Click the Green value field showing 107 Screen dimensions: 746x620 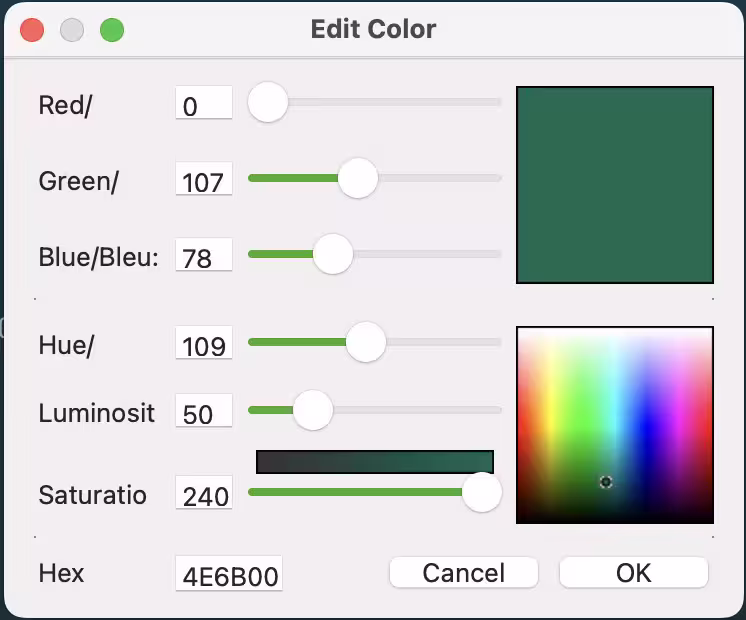204,179
